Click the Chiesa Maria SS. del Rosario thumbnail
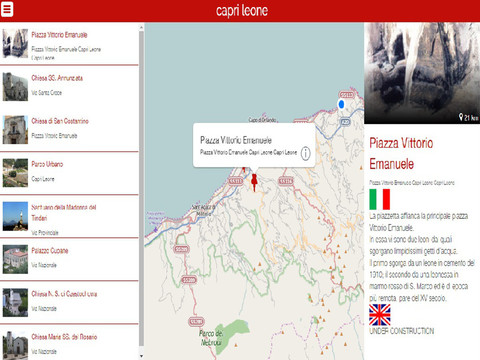480x360 pixels. tap(15, 345)
